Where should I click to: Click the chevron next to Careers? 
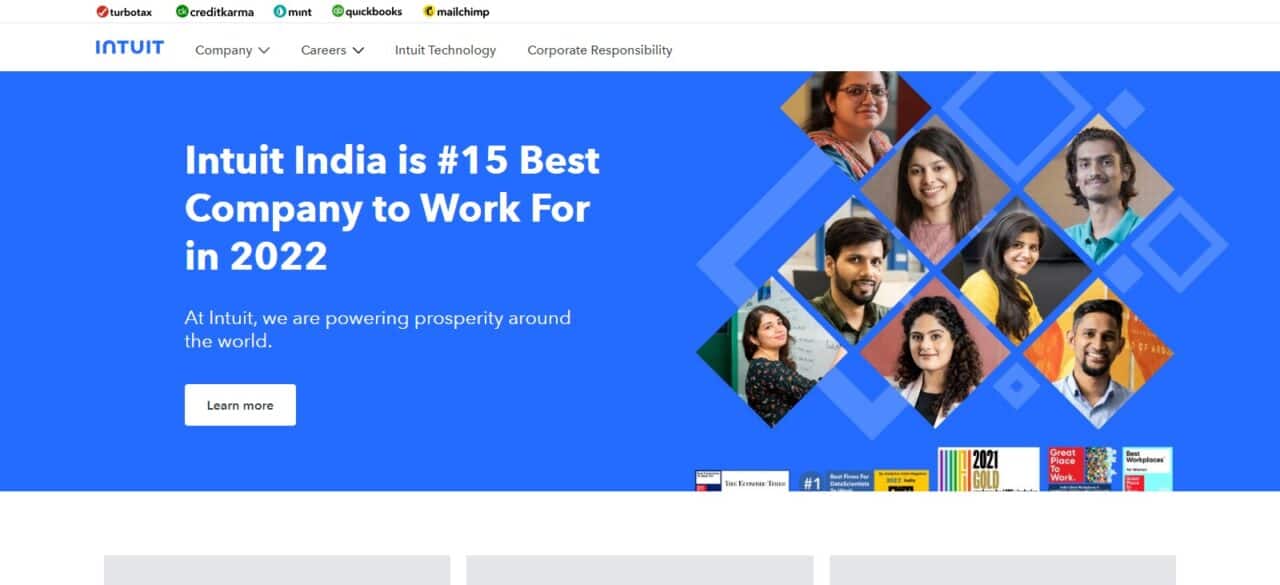pyautogui.click(x=358, y=50)
